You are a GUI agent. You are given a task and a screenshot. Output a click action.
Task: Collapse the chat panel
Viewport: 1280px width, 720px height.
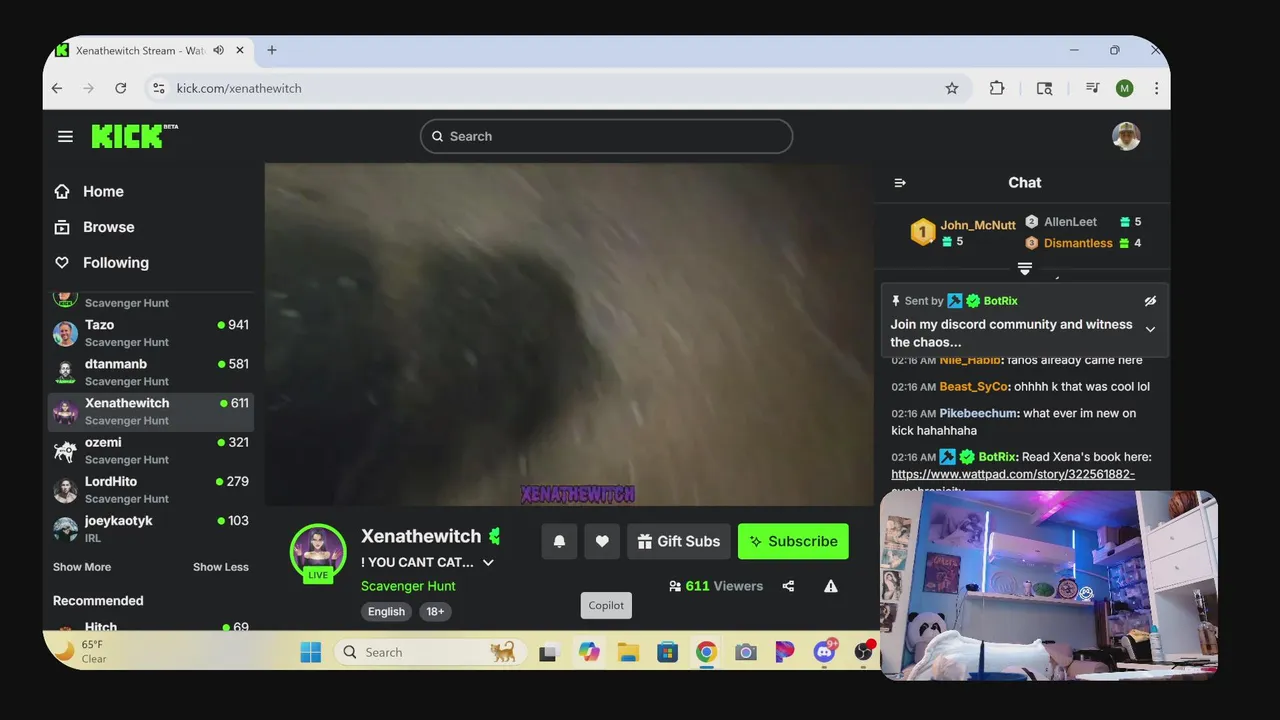[x=900, y=183]
